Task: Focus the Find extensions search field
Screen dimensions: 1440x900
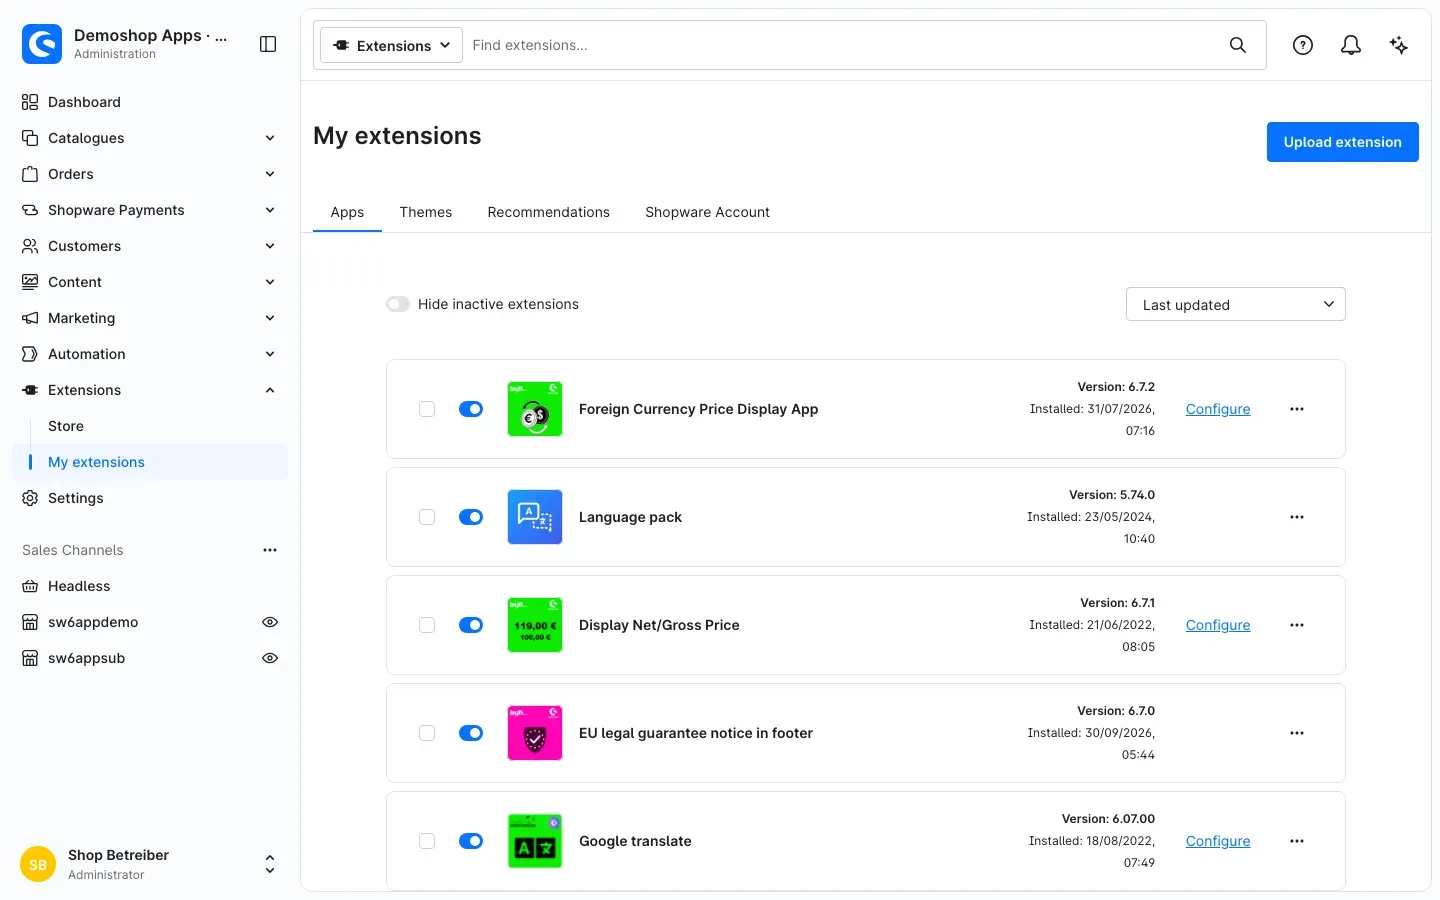Action: 840,45
